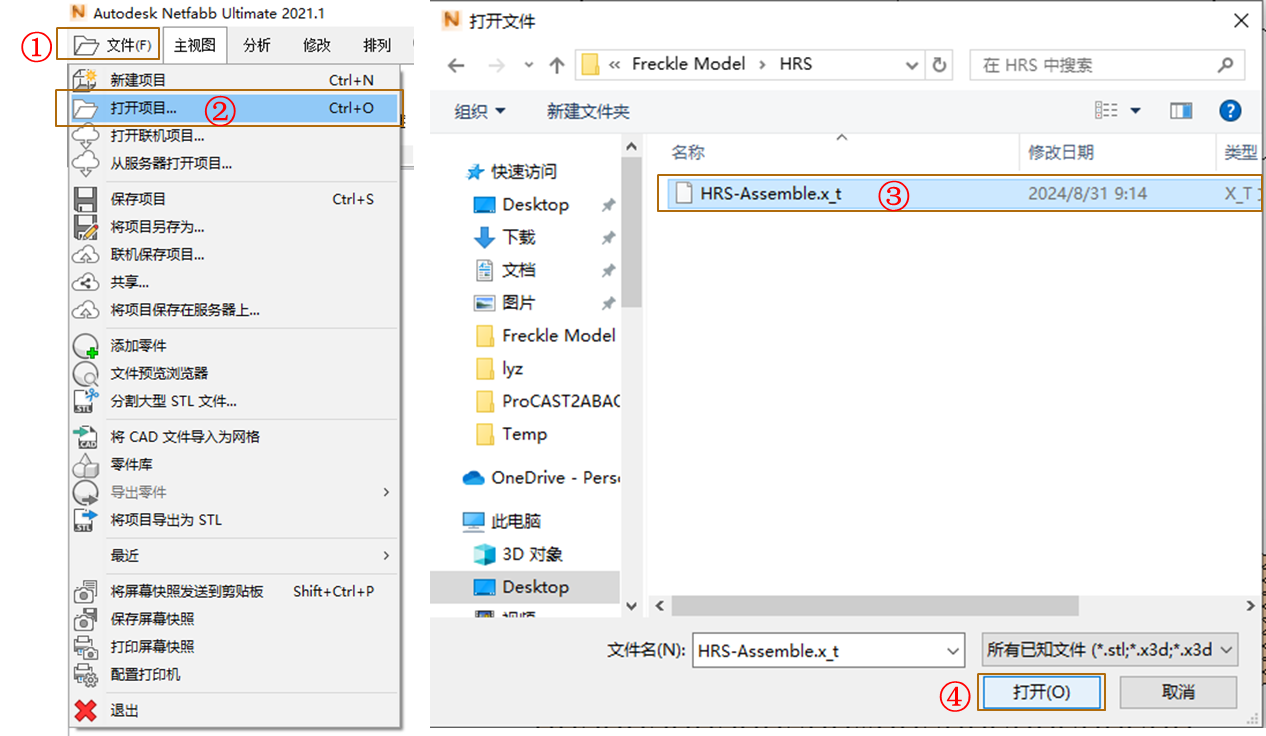Click the back navigation arrow in Open dialog
Image resolution: width=1266 pixels, height=736 pixels.
click(456, 65)
